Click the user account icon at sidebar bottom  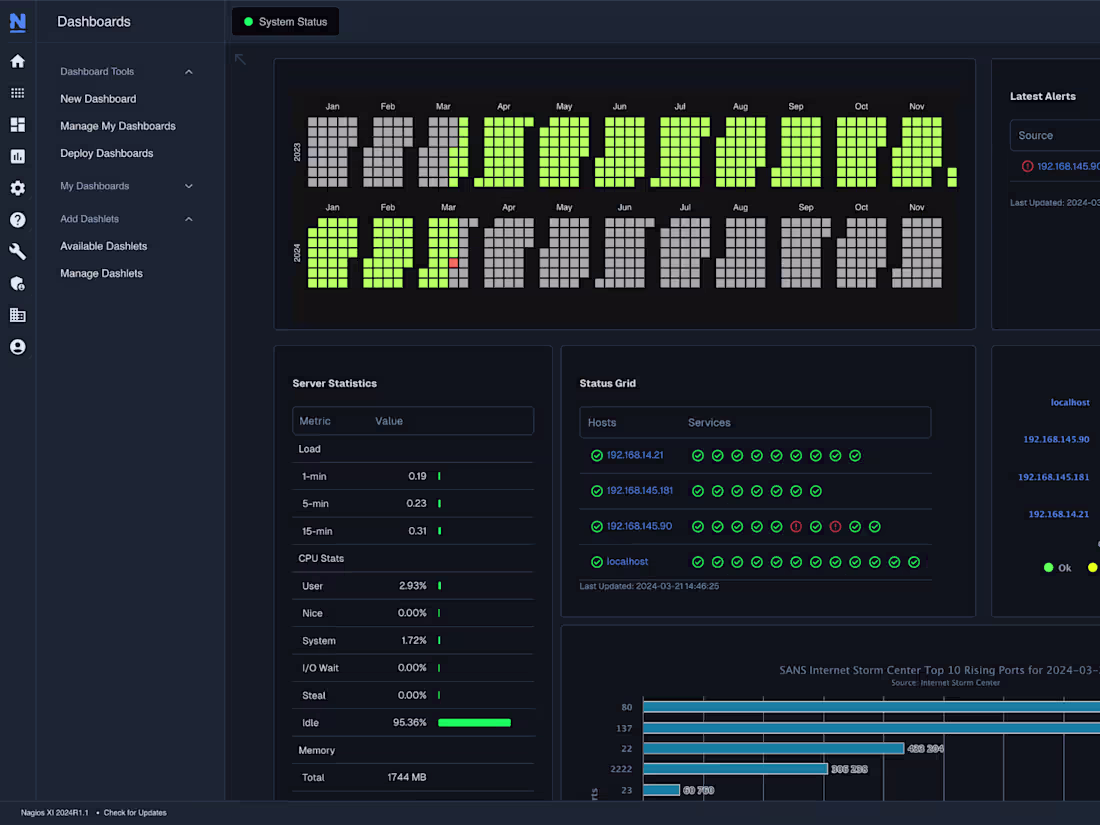(17, 346)
